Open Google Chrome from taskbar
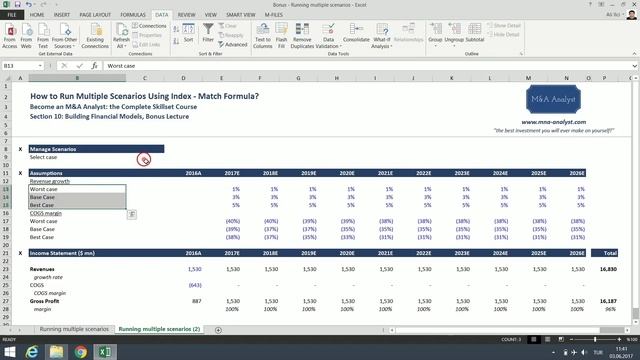Image resolution: width=640 pixels, height=360 pixels. [x=80, y=352]
